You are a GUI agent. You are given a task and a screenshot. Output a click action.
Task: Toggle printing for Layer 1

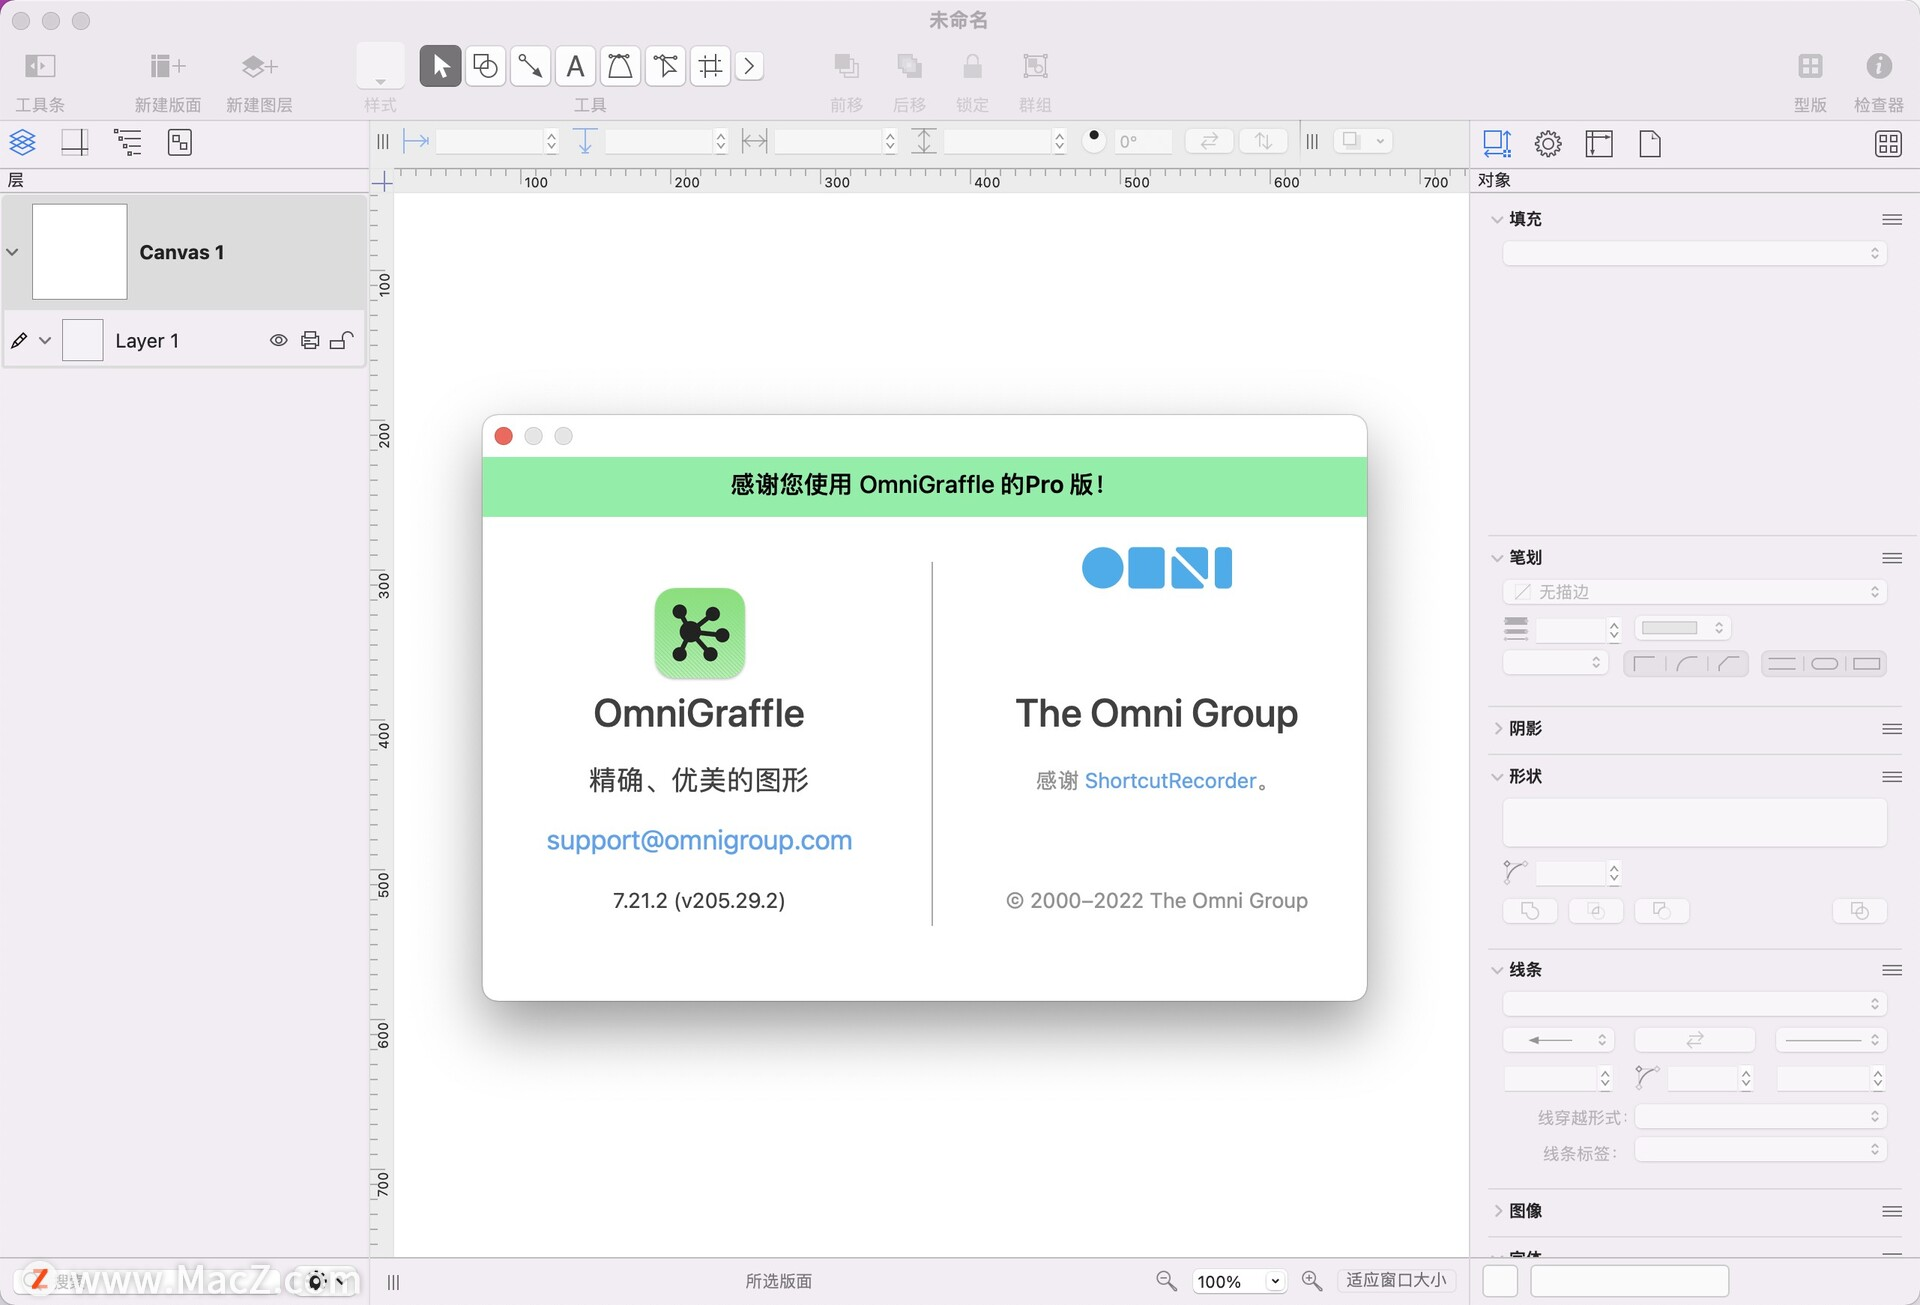[310, 340]
